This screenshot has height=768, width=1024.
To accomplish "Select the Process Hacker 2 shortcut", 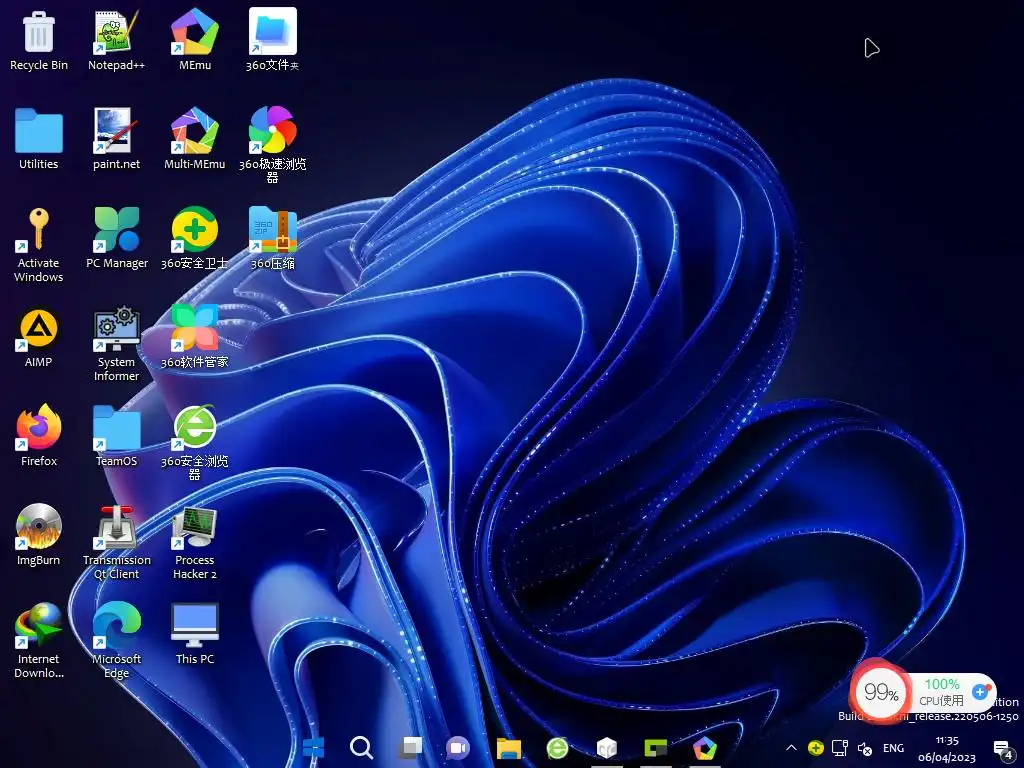I will (195, 542).
